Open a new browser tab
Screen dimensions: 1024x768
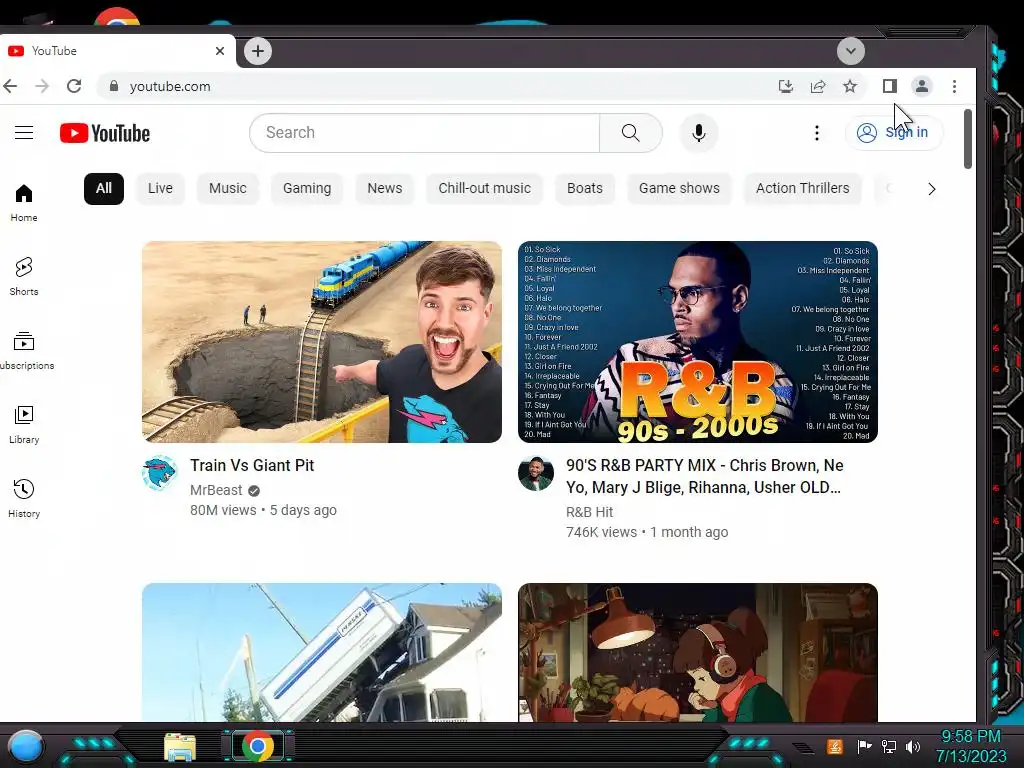click(x=258, y=51)
